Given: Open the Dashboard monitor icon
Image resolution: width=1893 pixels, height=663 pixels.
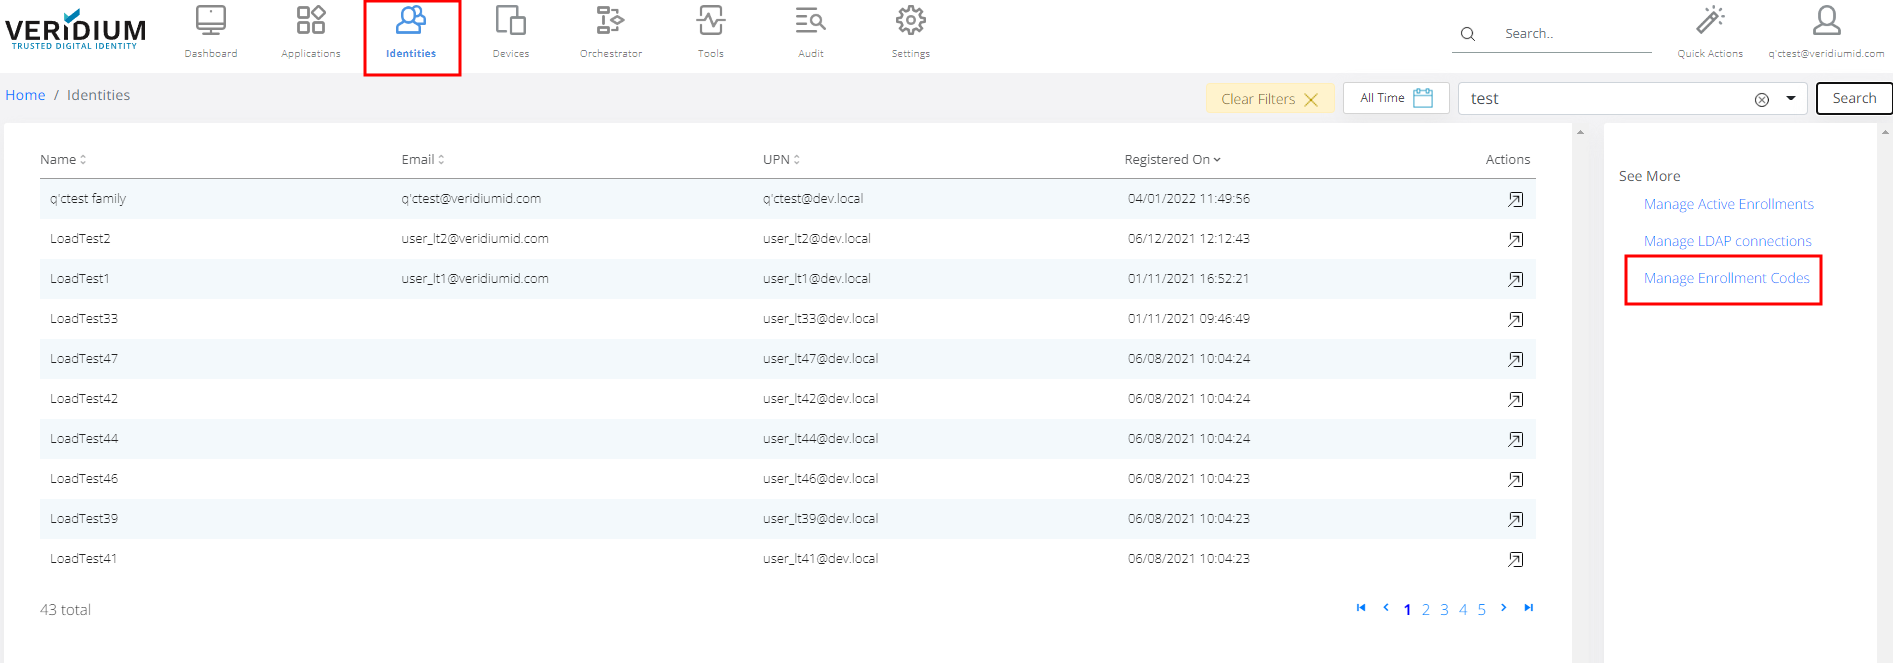Looking at the screenshot, I should pos(211,22).
